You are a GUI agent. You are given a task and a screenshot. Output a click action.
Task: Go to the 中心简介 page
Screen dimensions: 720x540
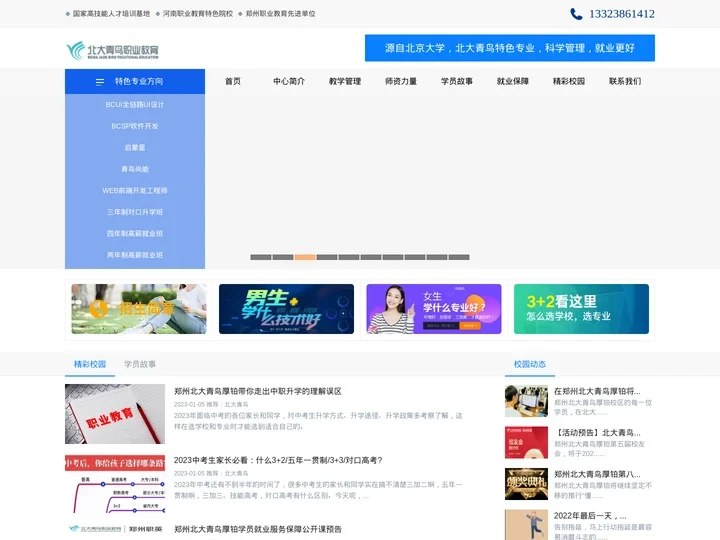(x=289, y=81)
